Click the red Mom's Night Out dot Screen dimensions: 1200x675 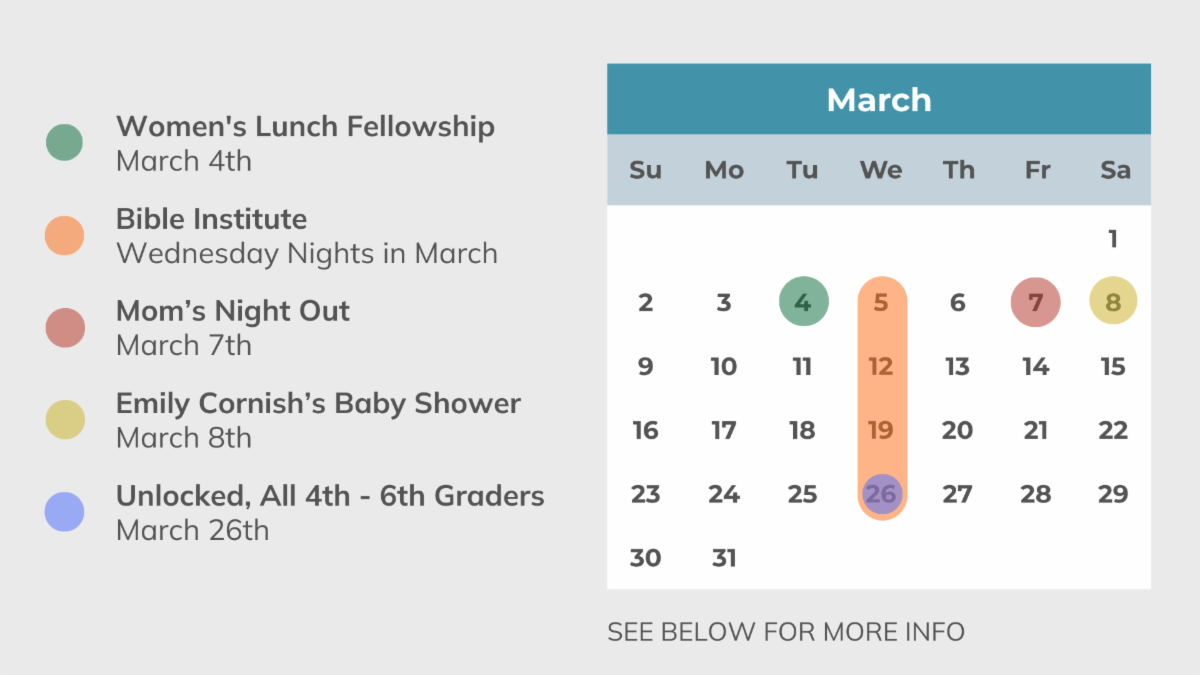pyautogui.click(x=64, y=327)
